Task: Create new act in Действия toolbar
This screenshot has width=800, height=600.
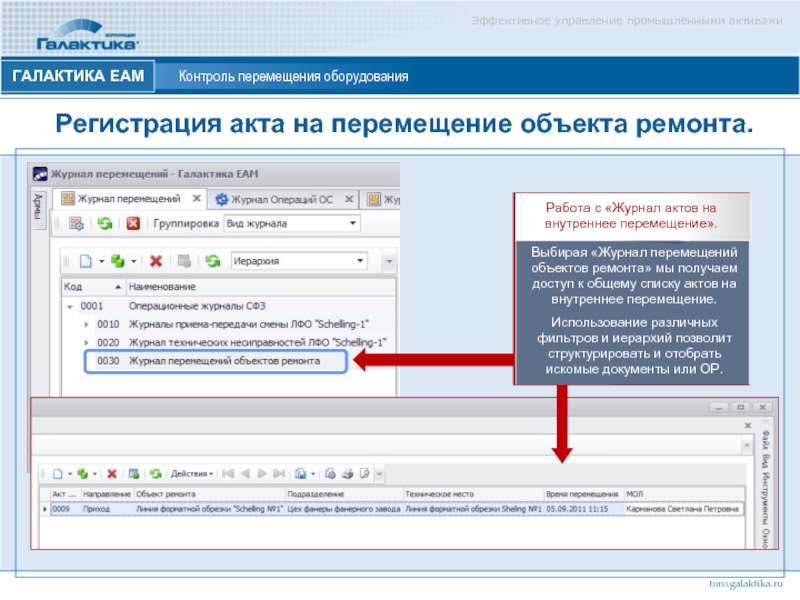Action: 58,474
